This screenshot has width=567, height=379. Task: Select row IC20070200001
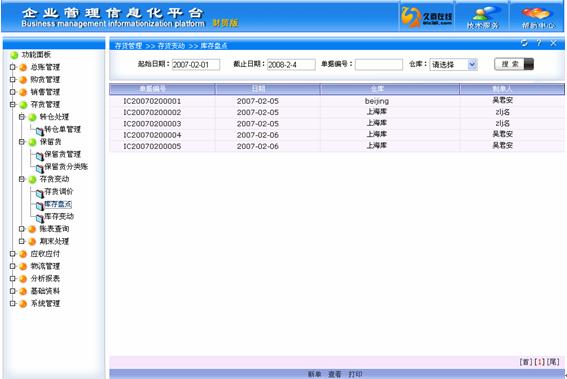tap(337, 101)
